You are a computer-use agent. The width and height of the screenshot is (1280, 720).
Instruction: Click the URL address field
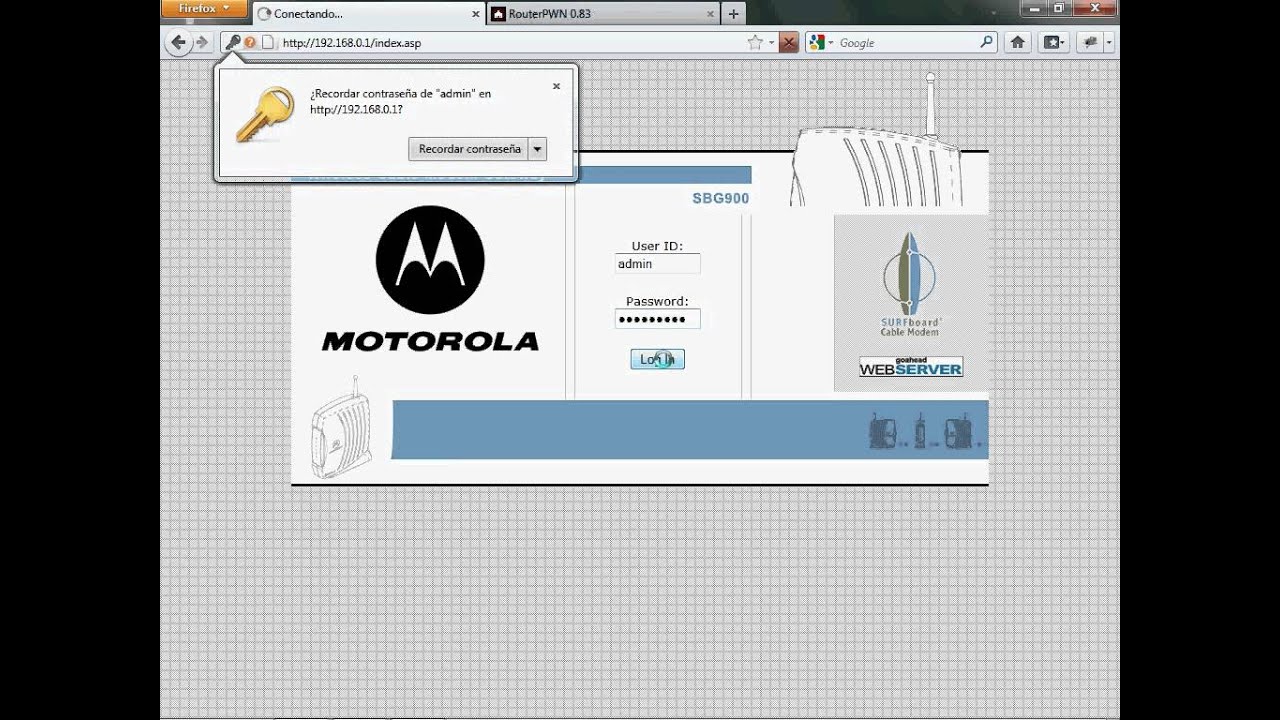point(510,43)
